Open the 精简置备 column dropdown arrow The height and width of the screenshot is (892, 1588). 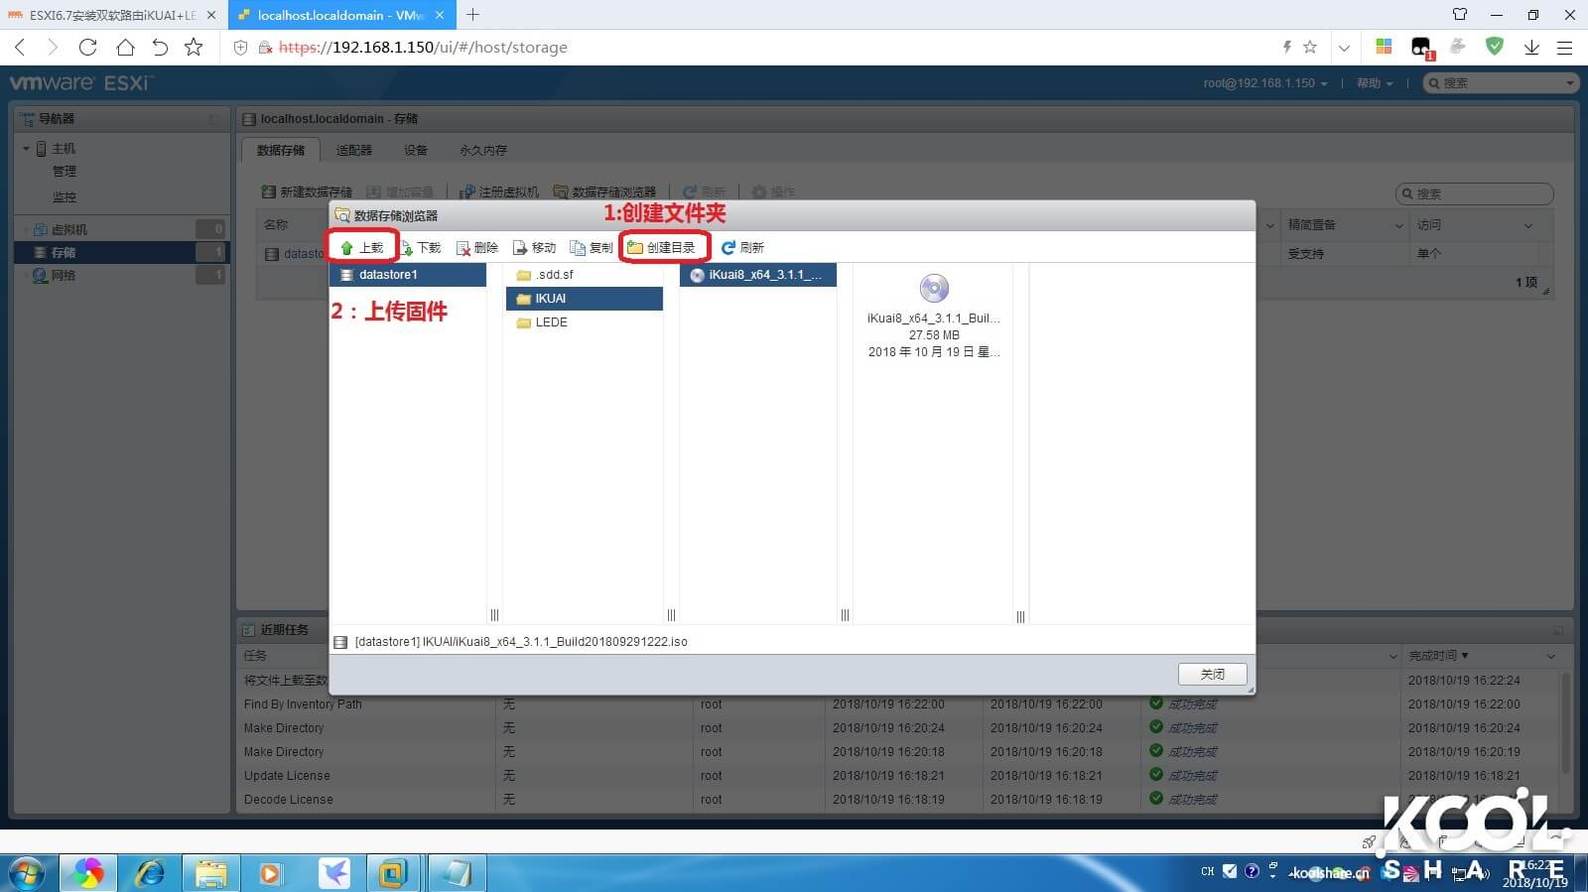click(x=1398, y=226)
